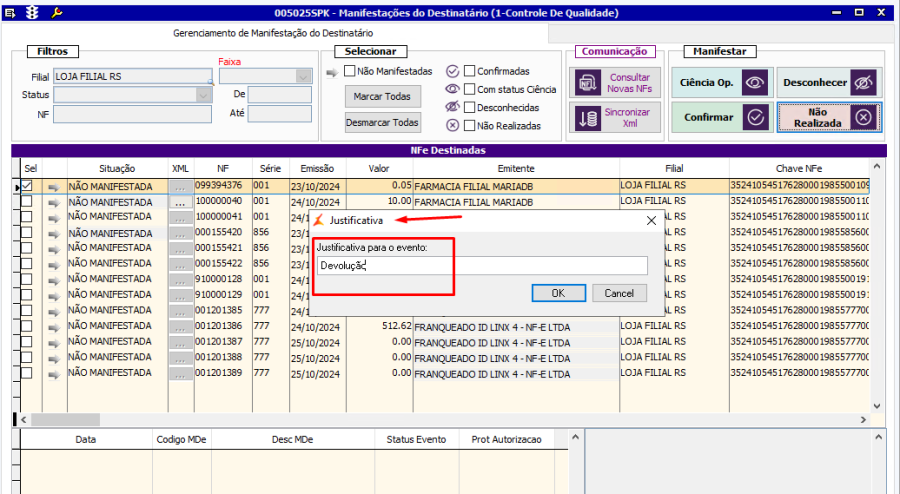Click the Filial lookup magnifier icon

pos(211,82)
